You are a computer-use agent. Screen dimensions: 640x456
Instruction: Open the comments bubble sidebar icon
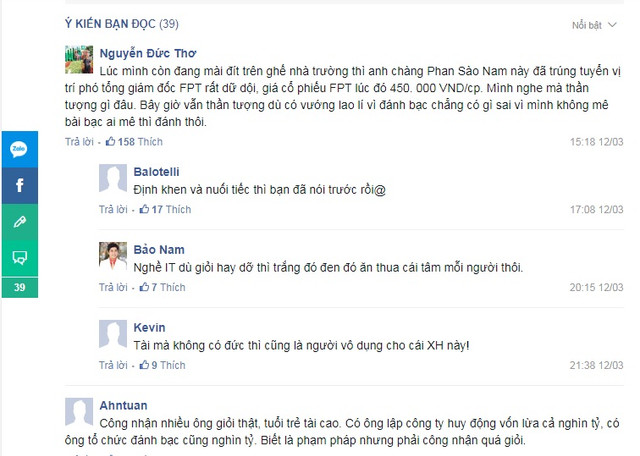[x=20, y=258]
